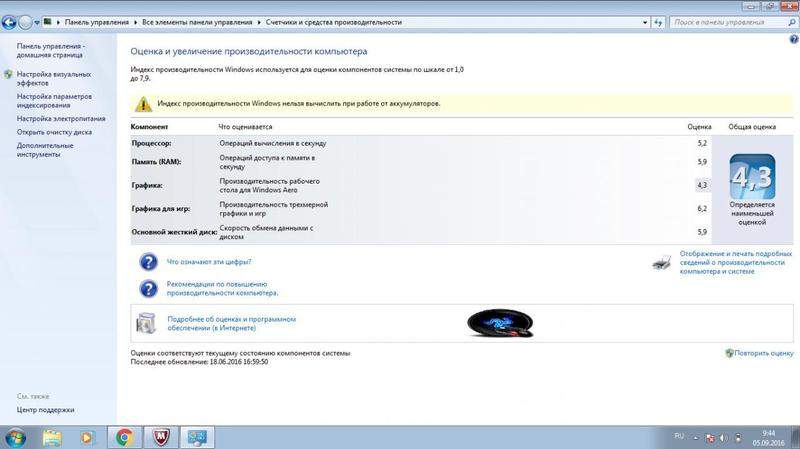Launch Windows Media Player from taskbar

[x=86, y=438]
